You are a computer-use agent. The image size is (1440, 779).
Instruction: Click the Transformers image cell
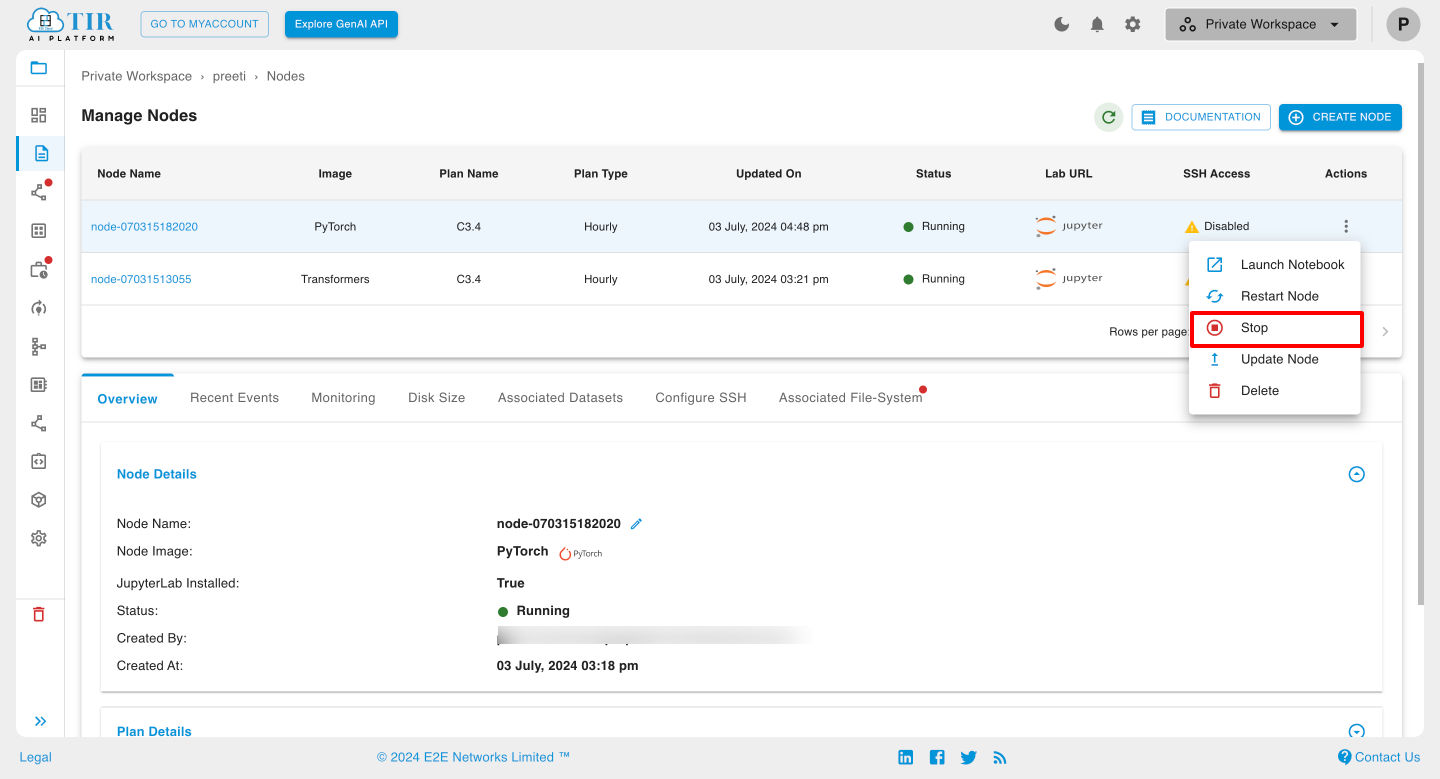[335, 279]
